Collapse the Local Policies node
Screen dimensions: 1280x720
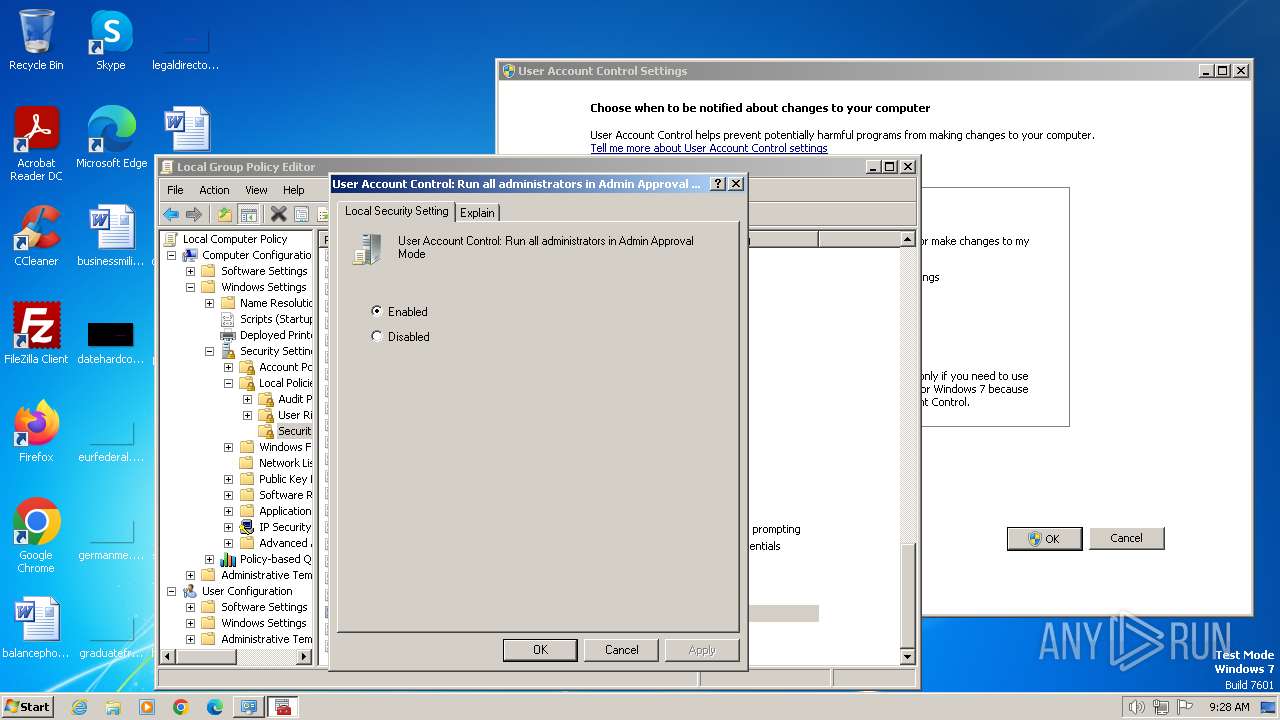pyautogui.click(x=228, y=383)
